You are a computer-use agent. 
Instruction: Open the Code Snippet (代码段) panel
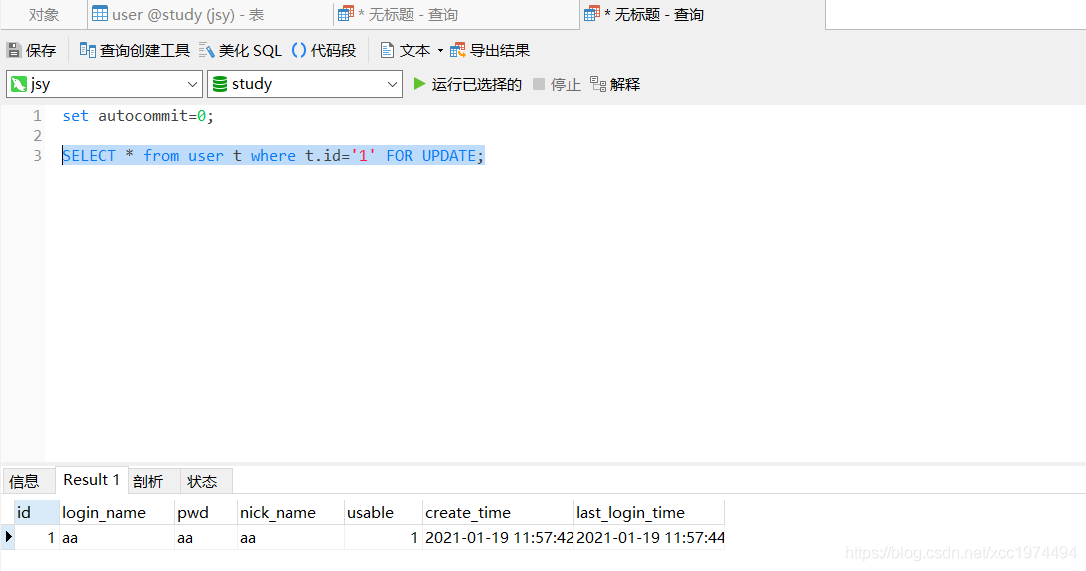pos(323,50)
